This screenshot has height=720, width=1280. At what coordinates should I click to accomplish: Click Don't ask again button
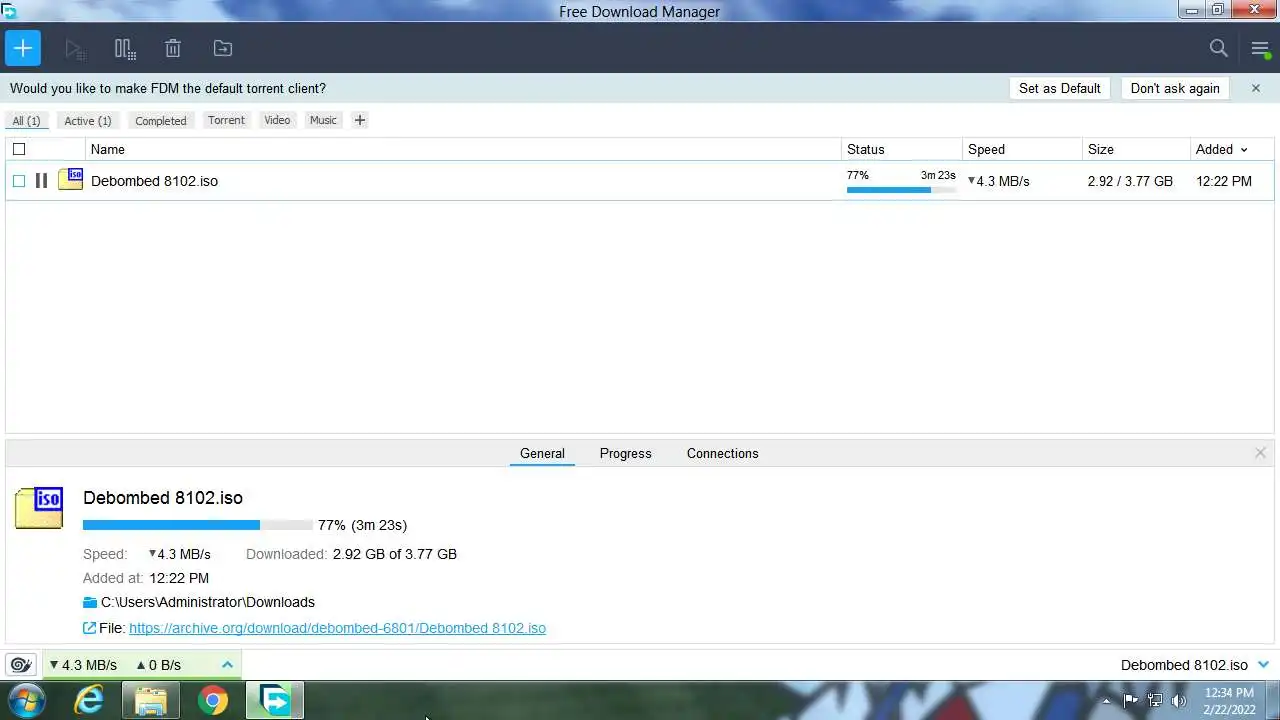1175,88
